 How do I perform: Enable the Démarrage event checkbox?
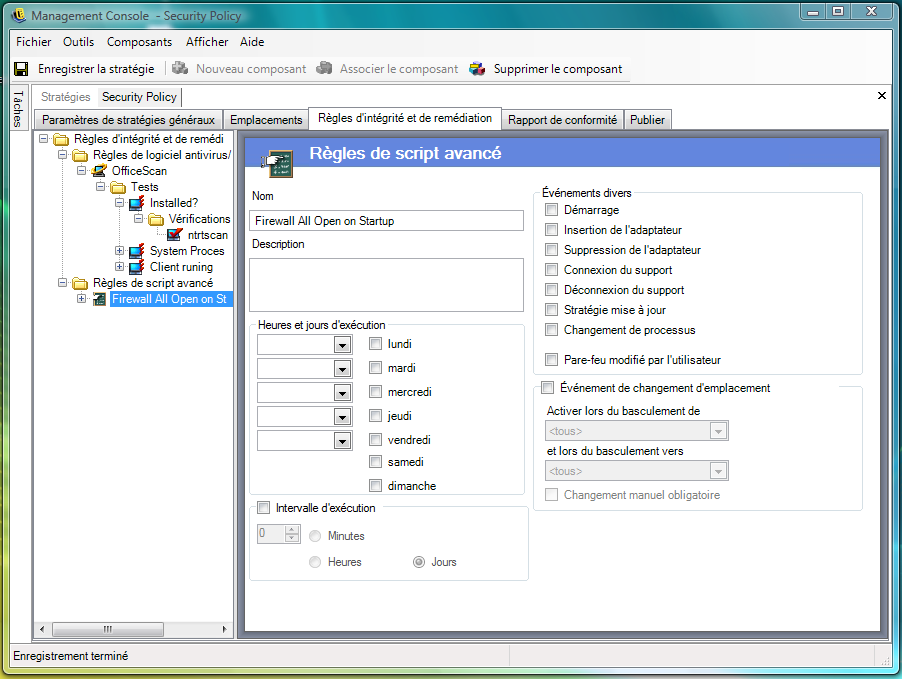click(x=551, y=210)
